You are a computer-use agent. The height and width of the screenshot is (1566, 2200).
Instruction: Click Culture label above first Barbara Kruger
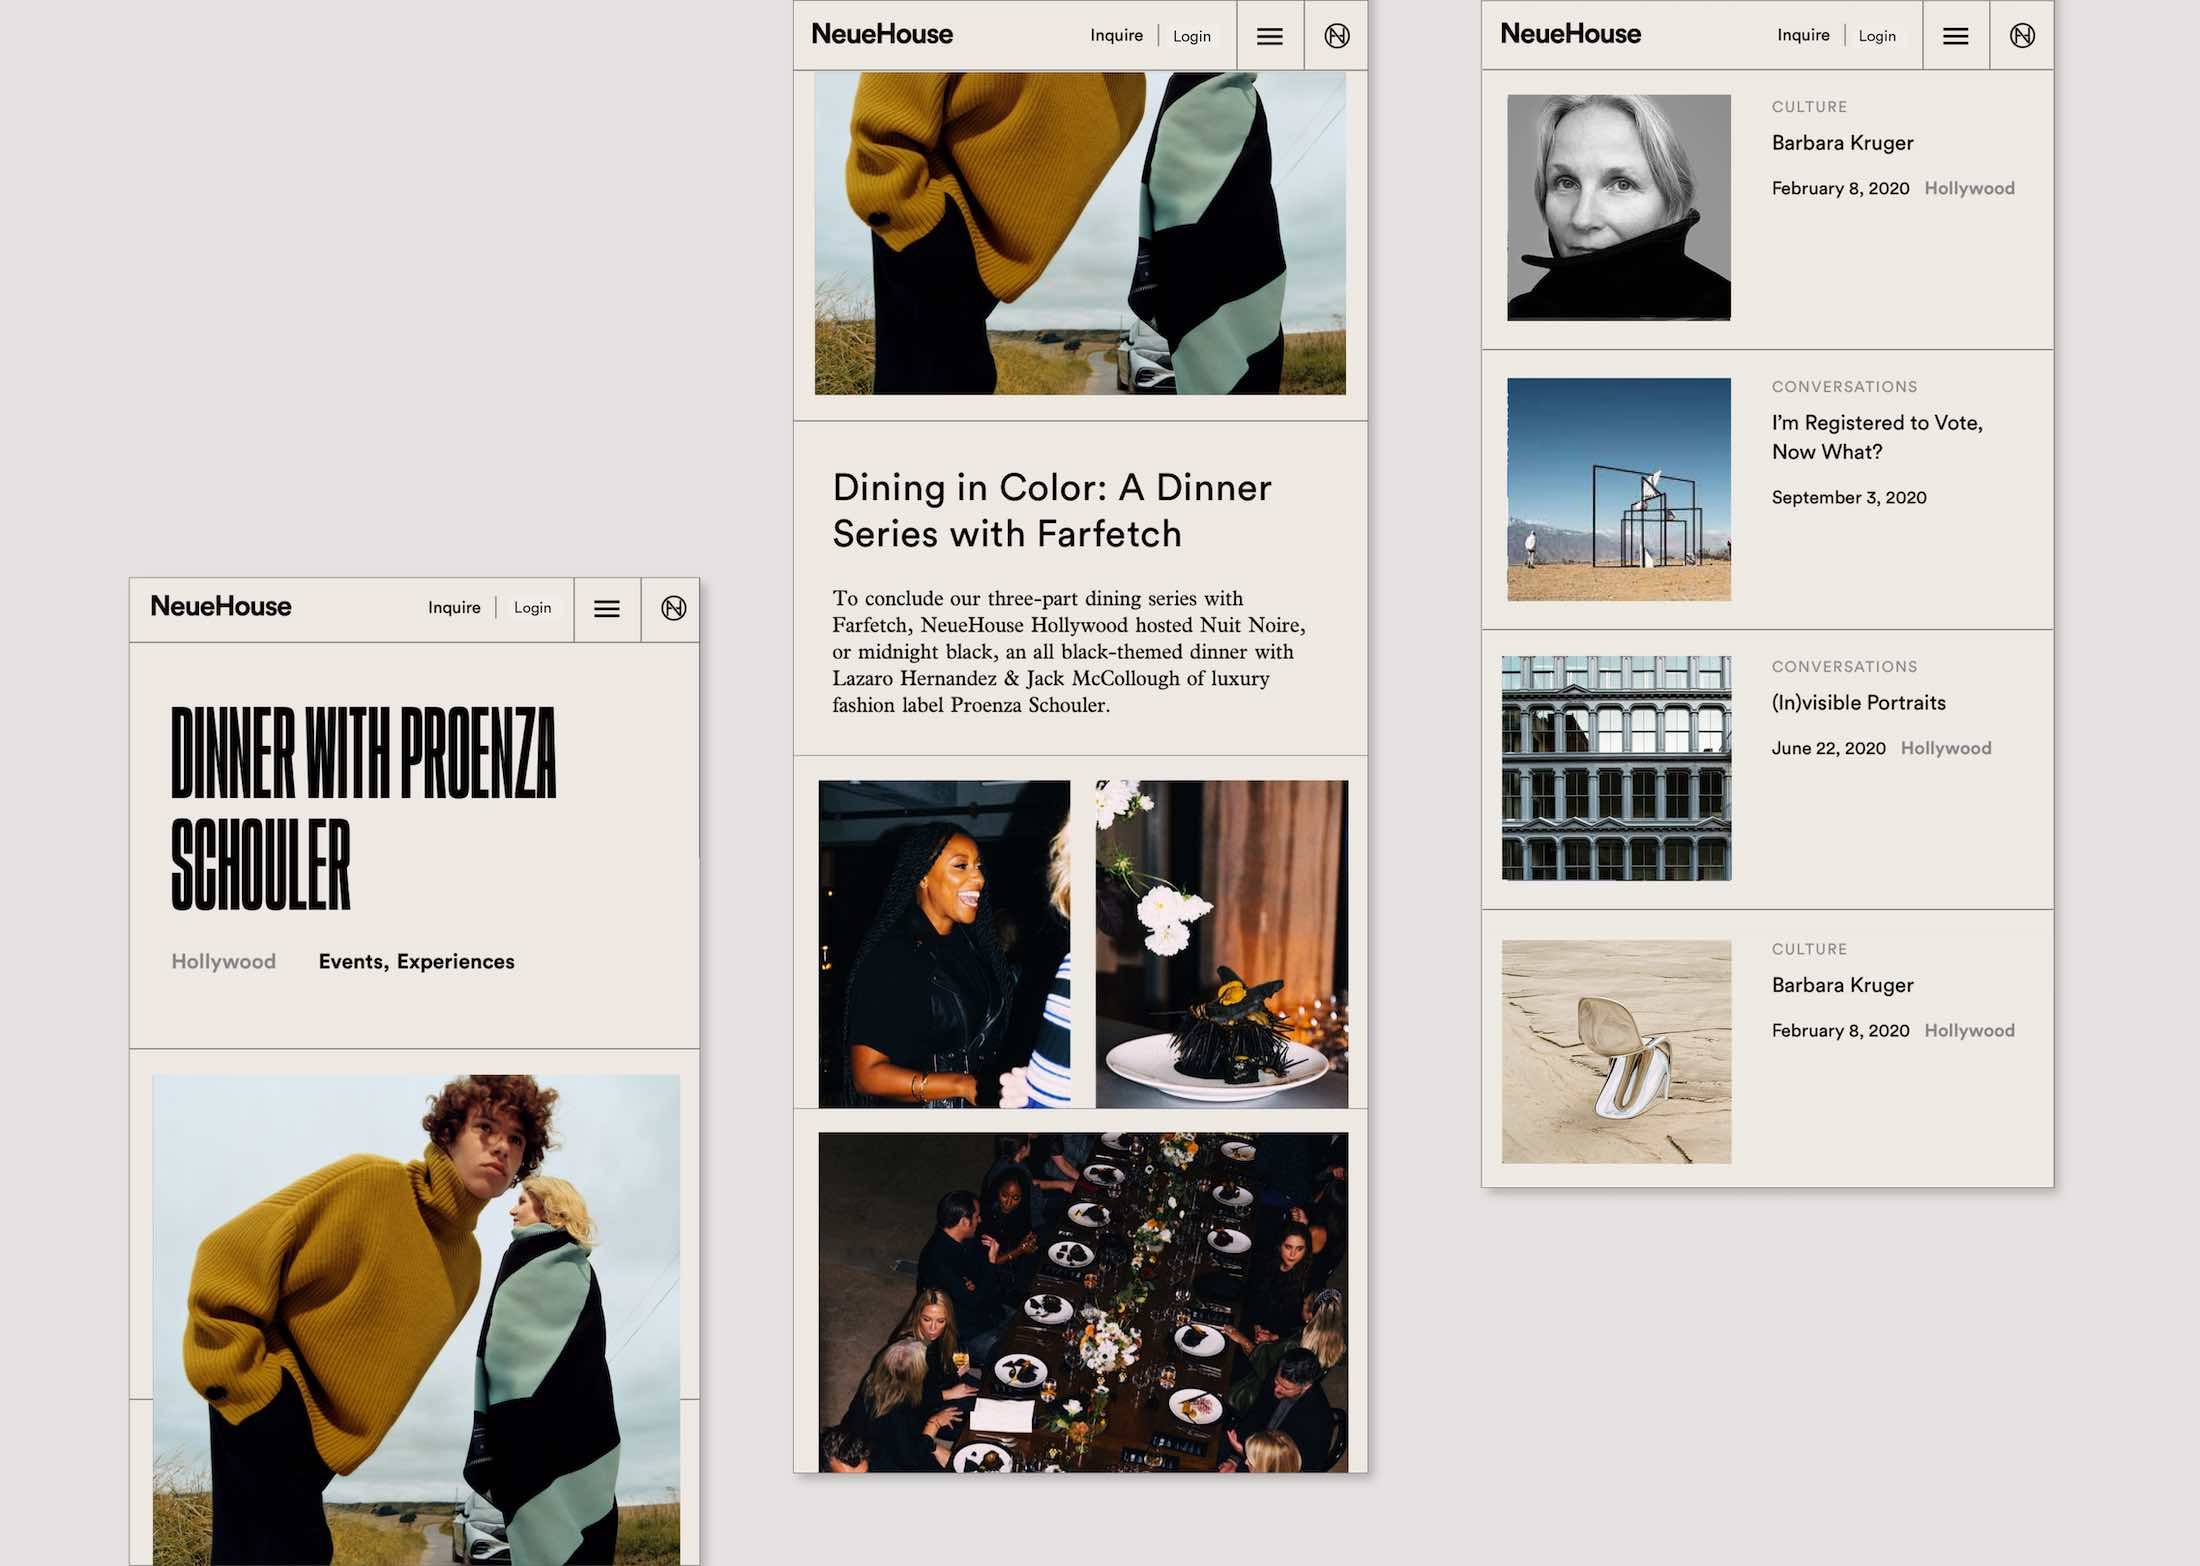[1809, 107]
